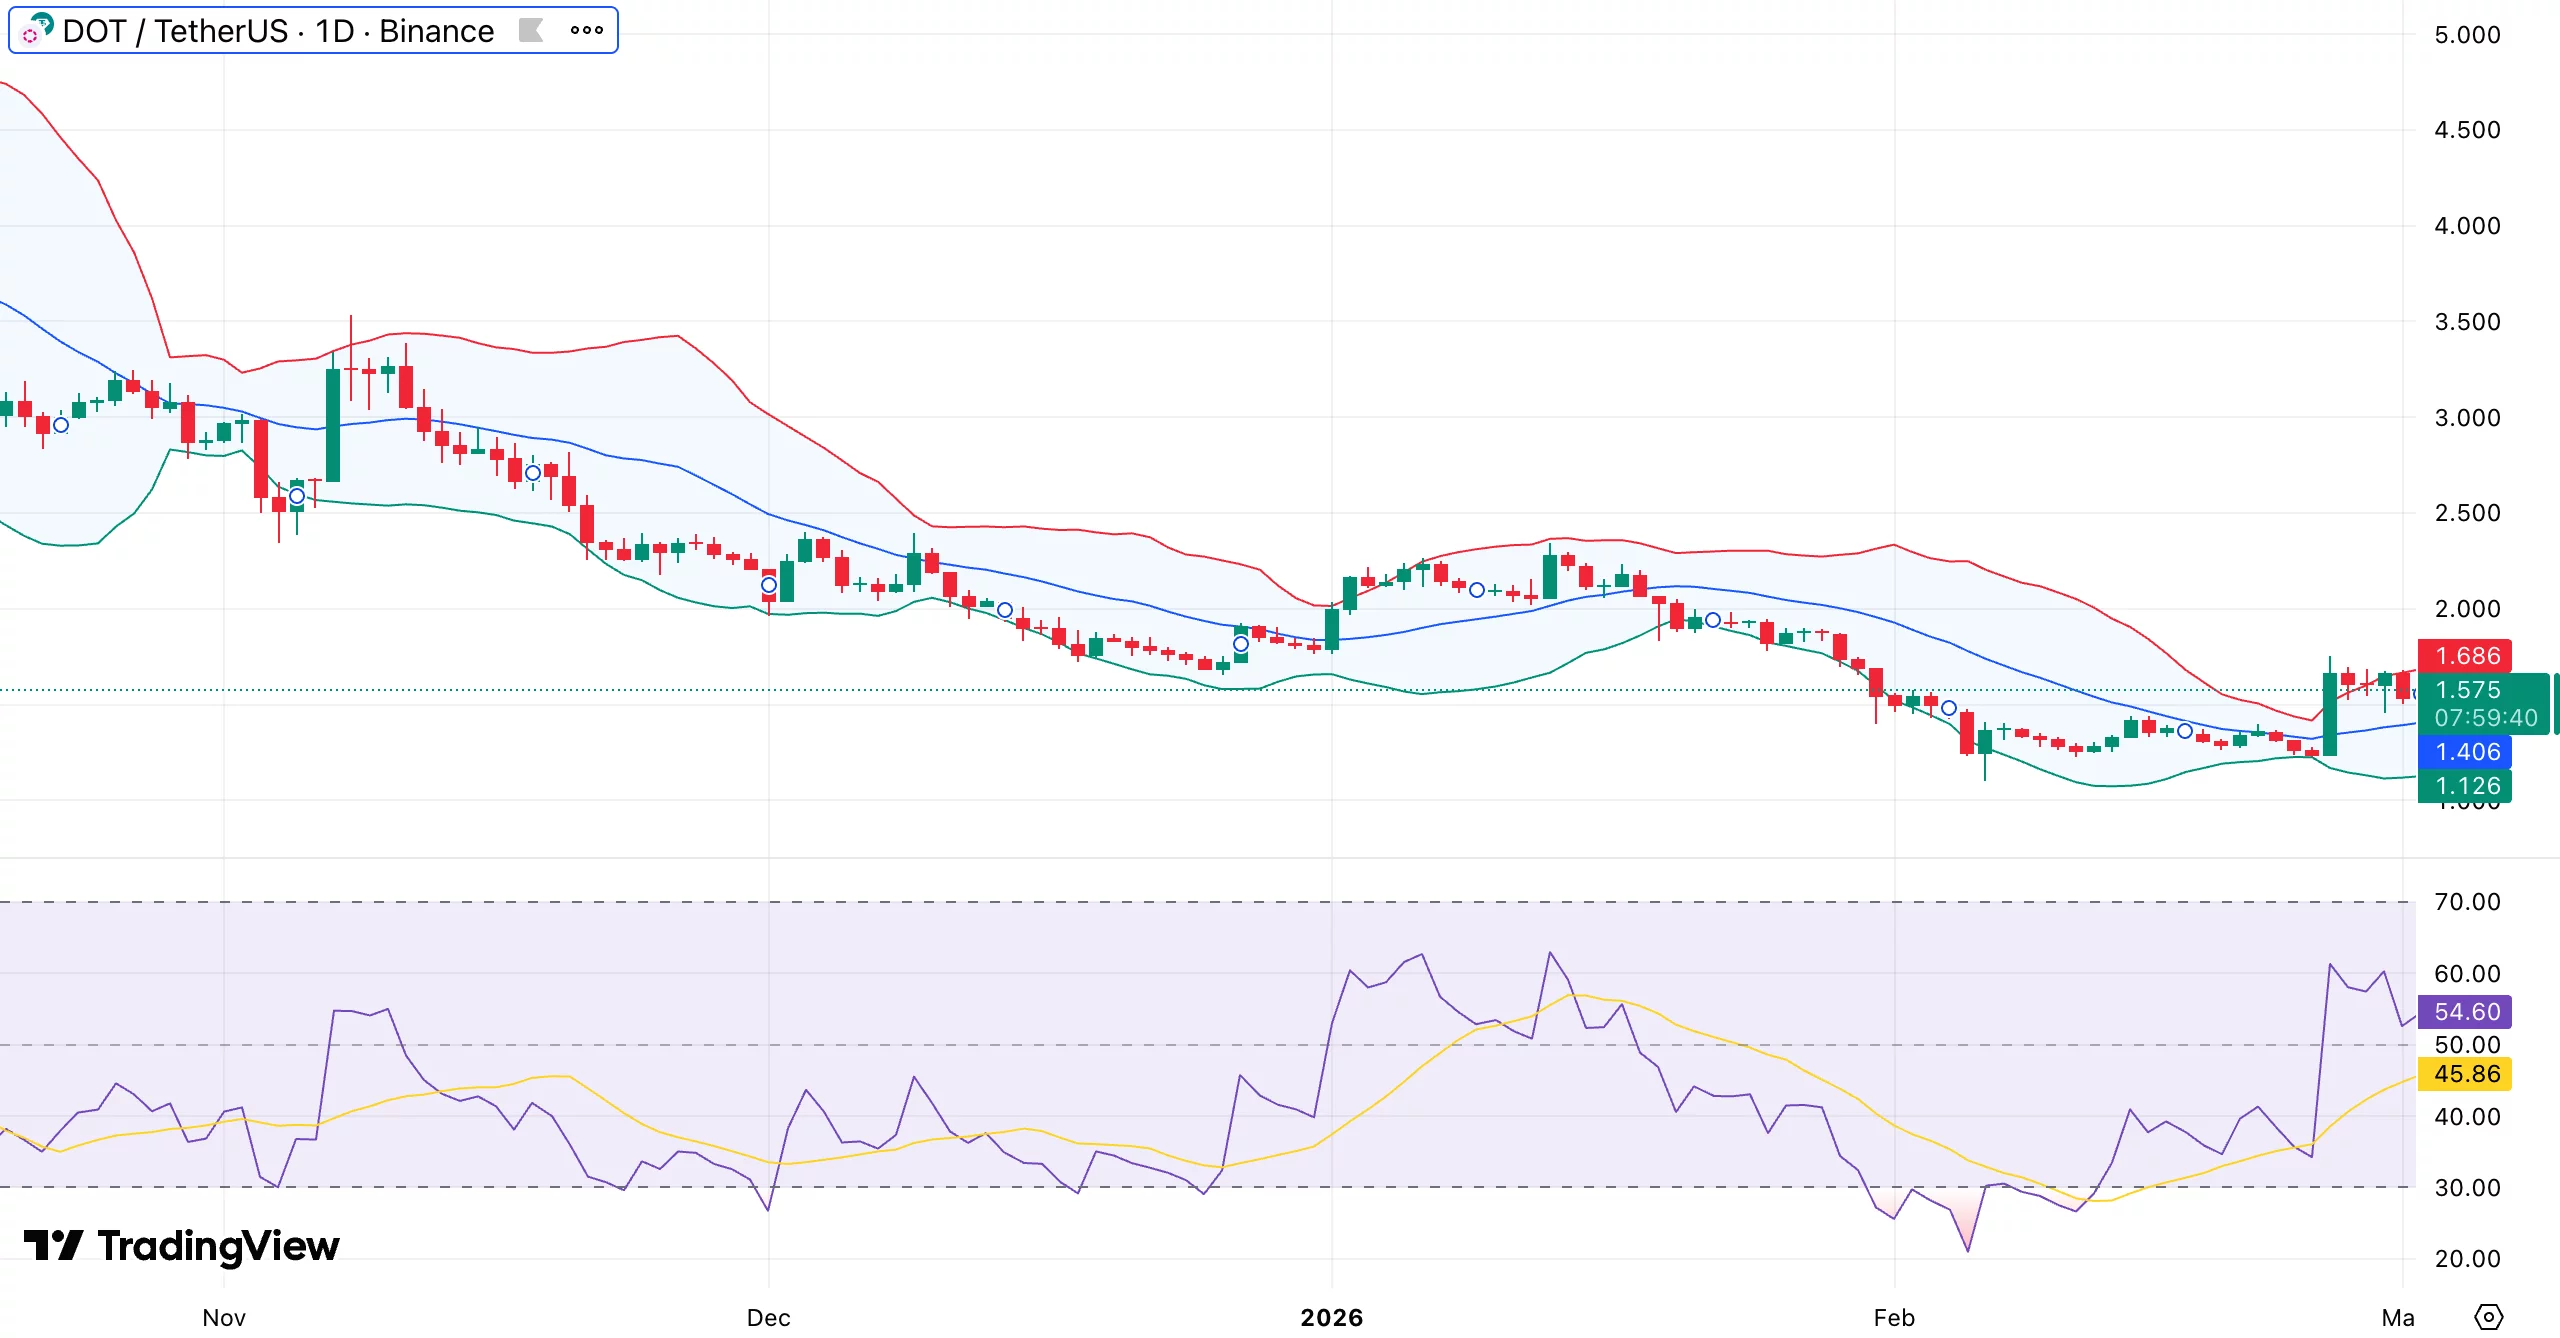Click the blue 1.406 band price label
The height and width of the screenshot is (1338, 2560).
(x=2467, y=752)
